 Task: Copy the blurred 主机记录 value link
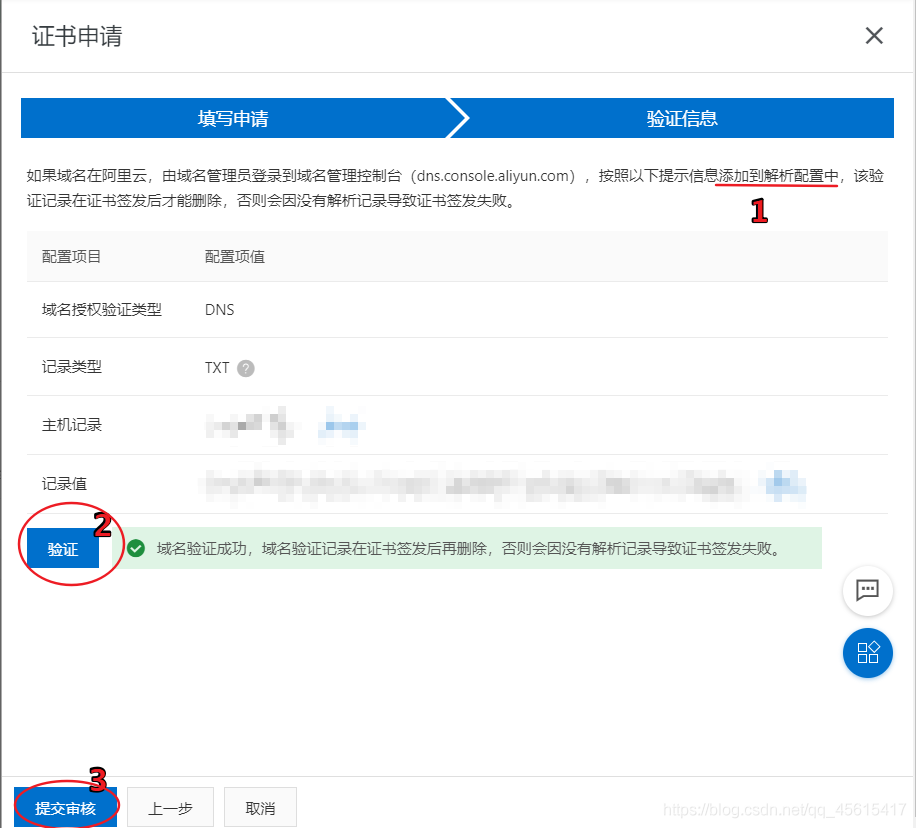point(341,425)
